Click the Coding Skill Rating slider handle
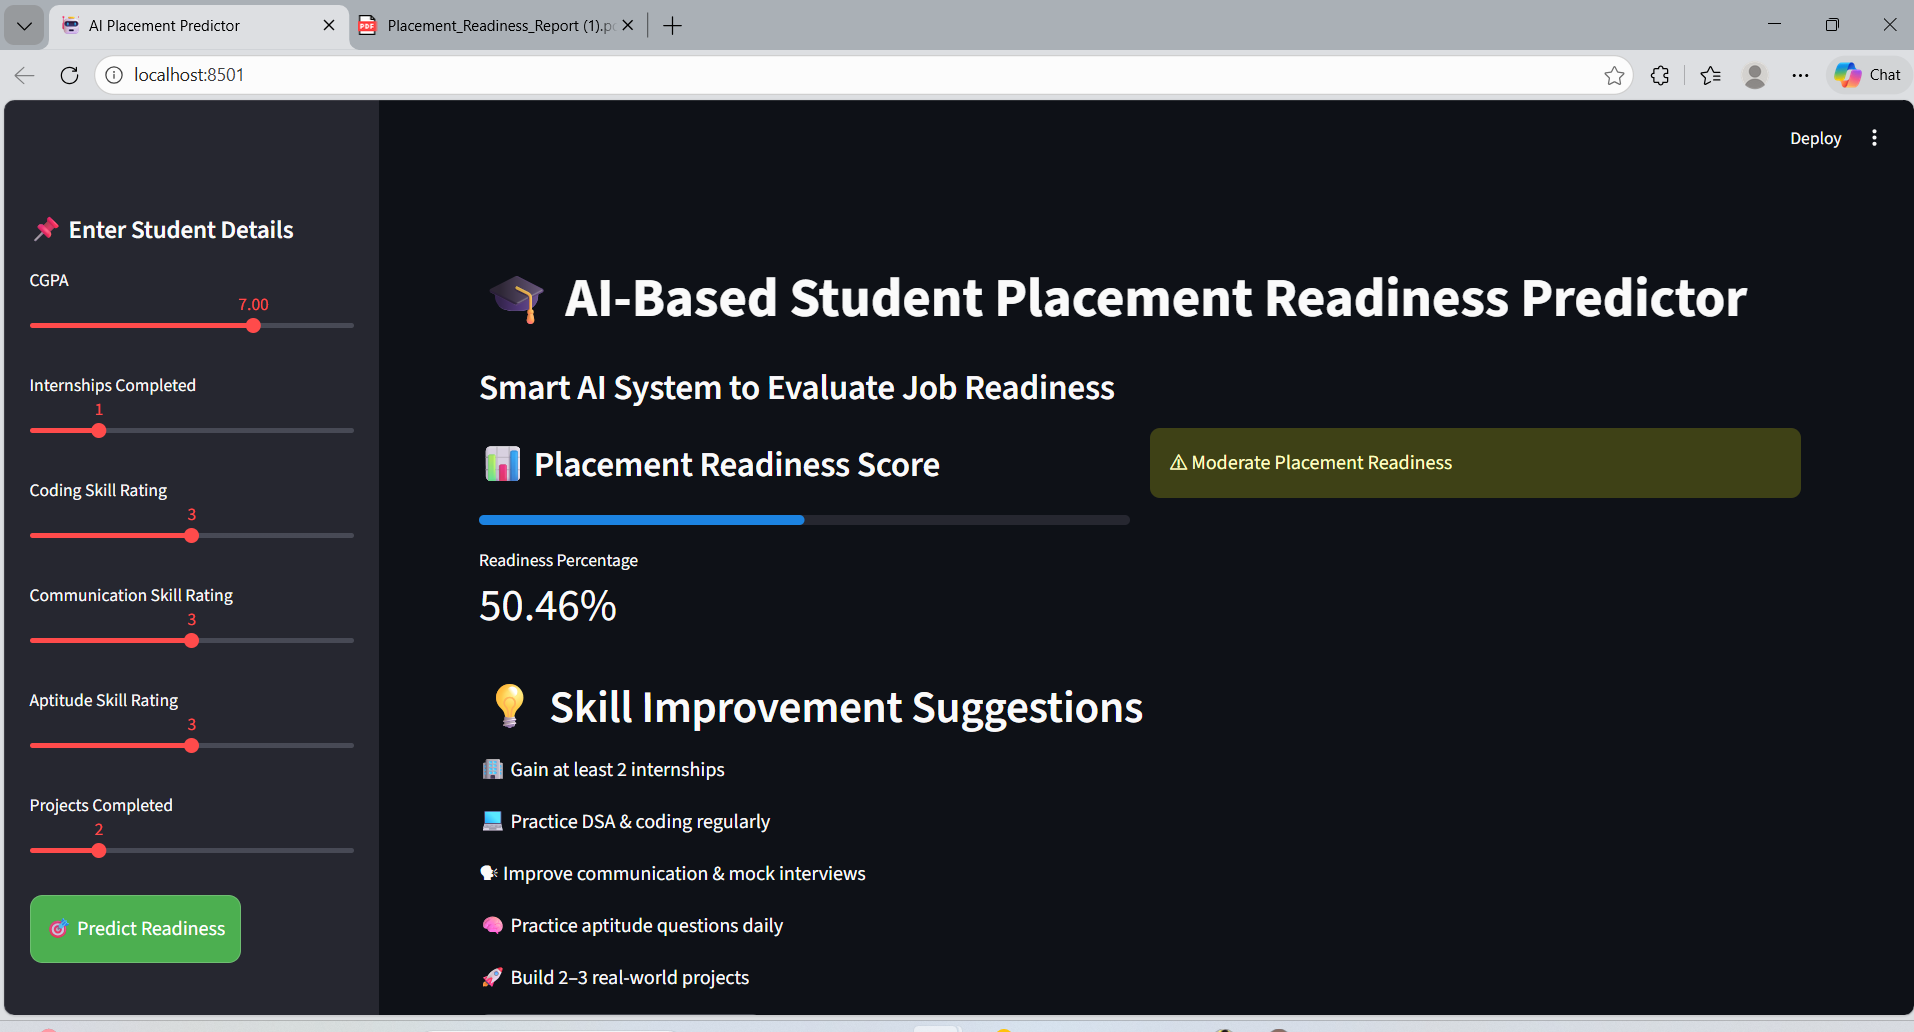 (x=192, y=536)
